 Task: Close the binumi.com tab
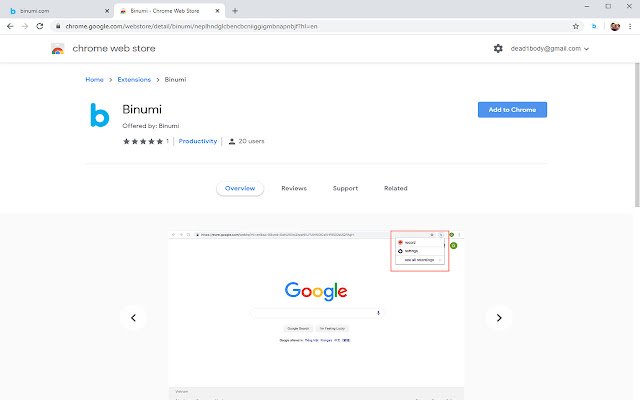(x=107, y=11)
